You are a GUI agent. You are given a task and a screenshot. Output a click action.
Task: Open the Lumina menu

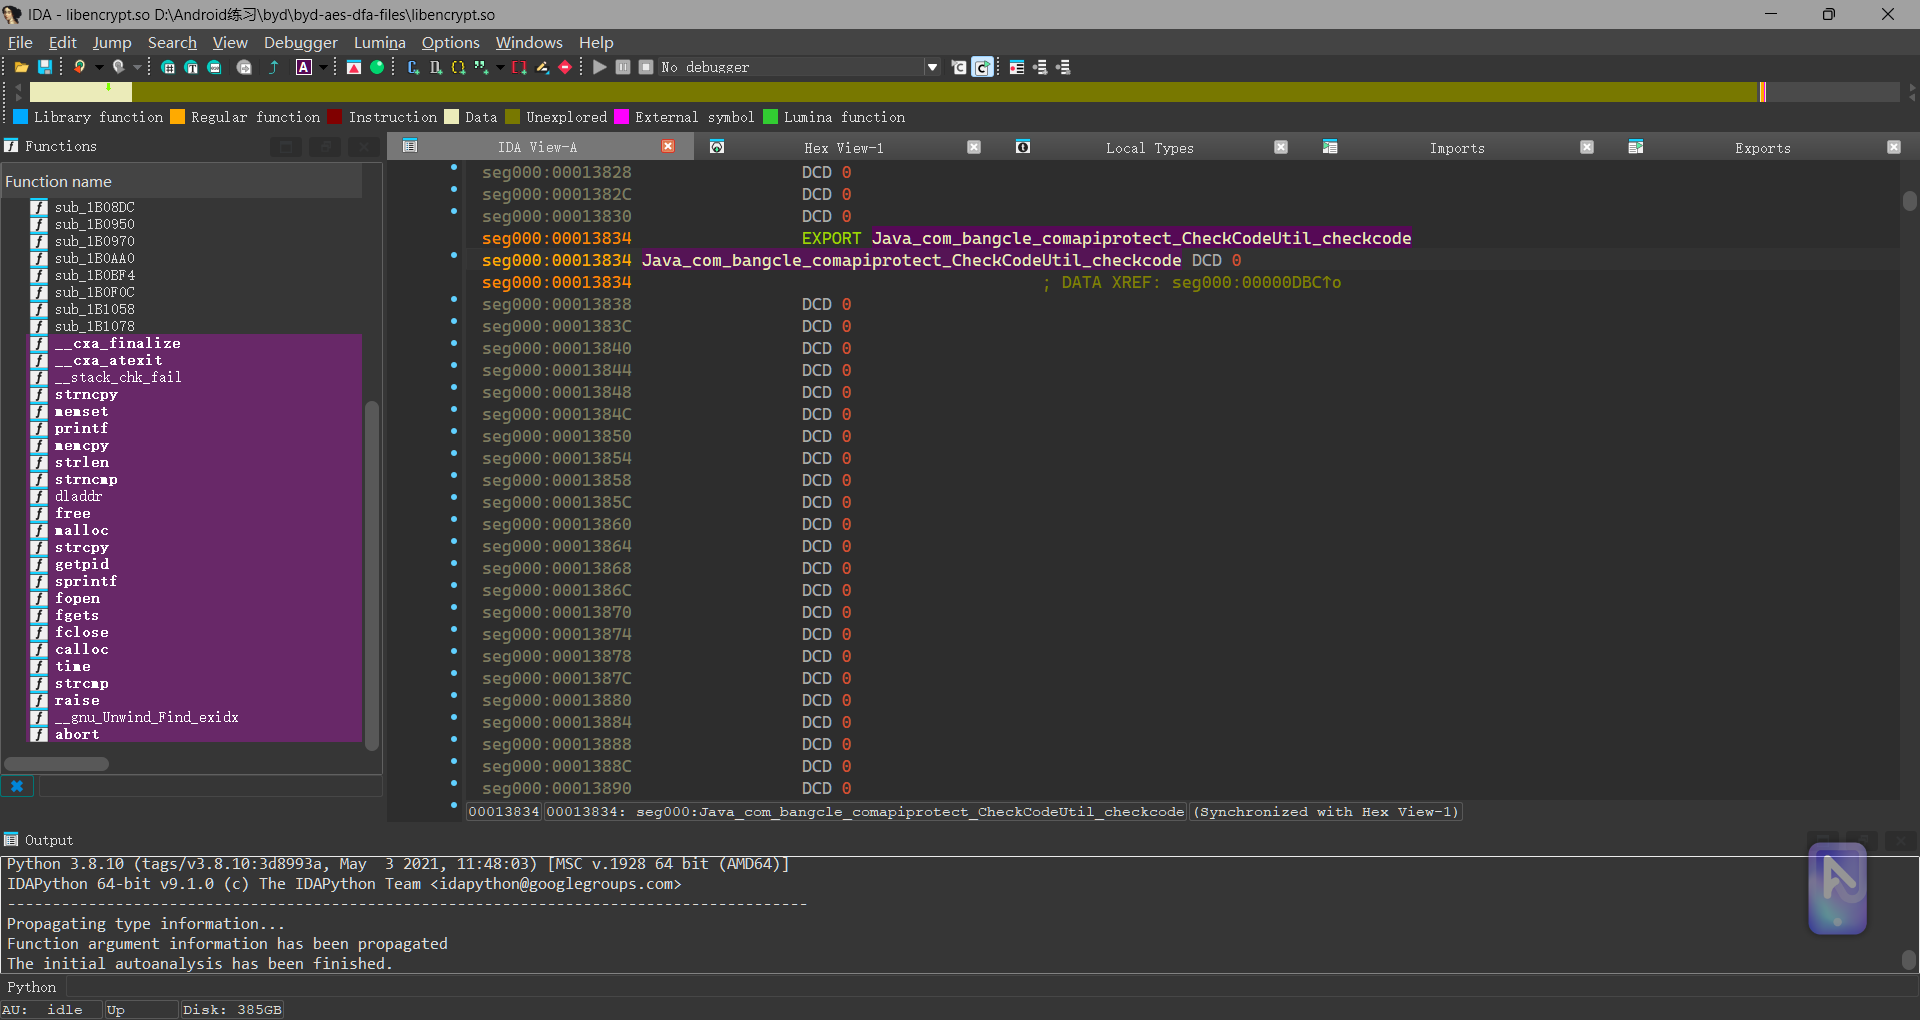point(380,42)
